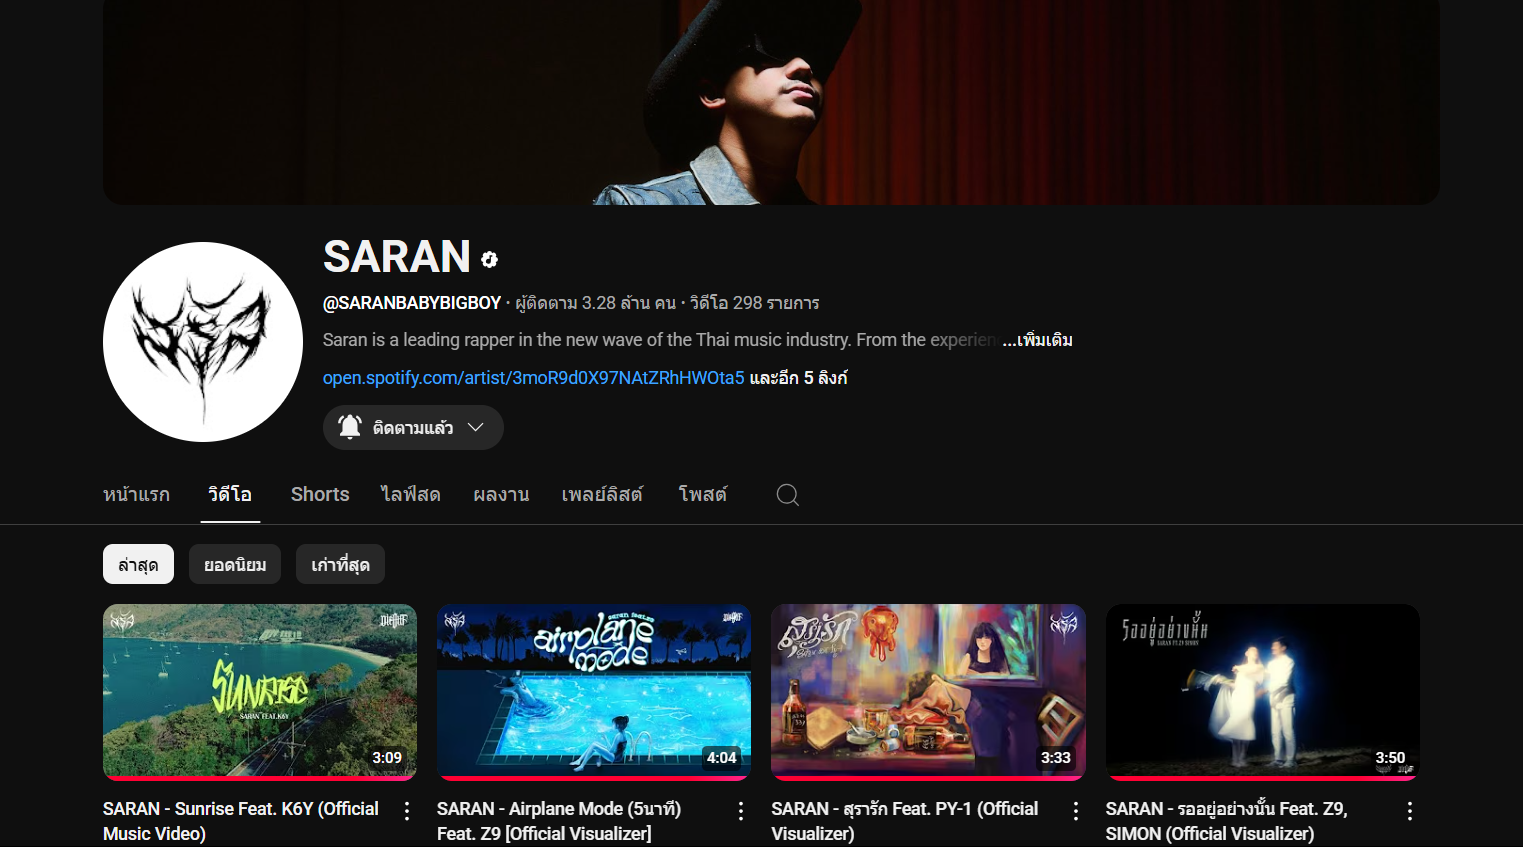Play the Sunrise video thumbnail
1523x847 pixels.
(260, 692)
